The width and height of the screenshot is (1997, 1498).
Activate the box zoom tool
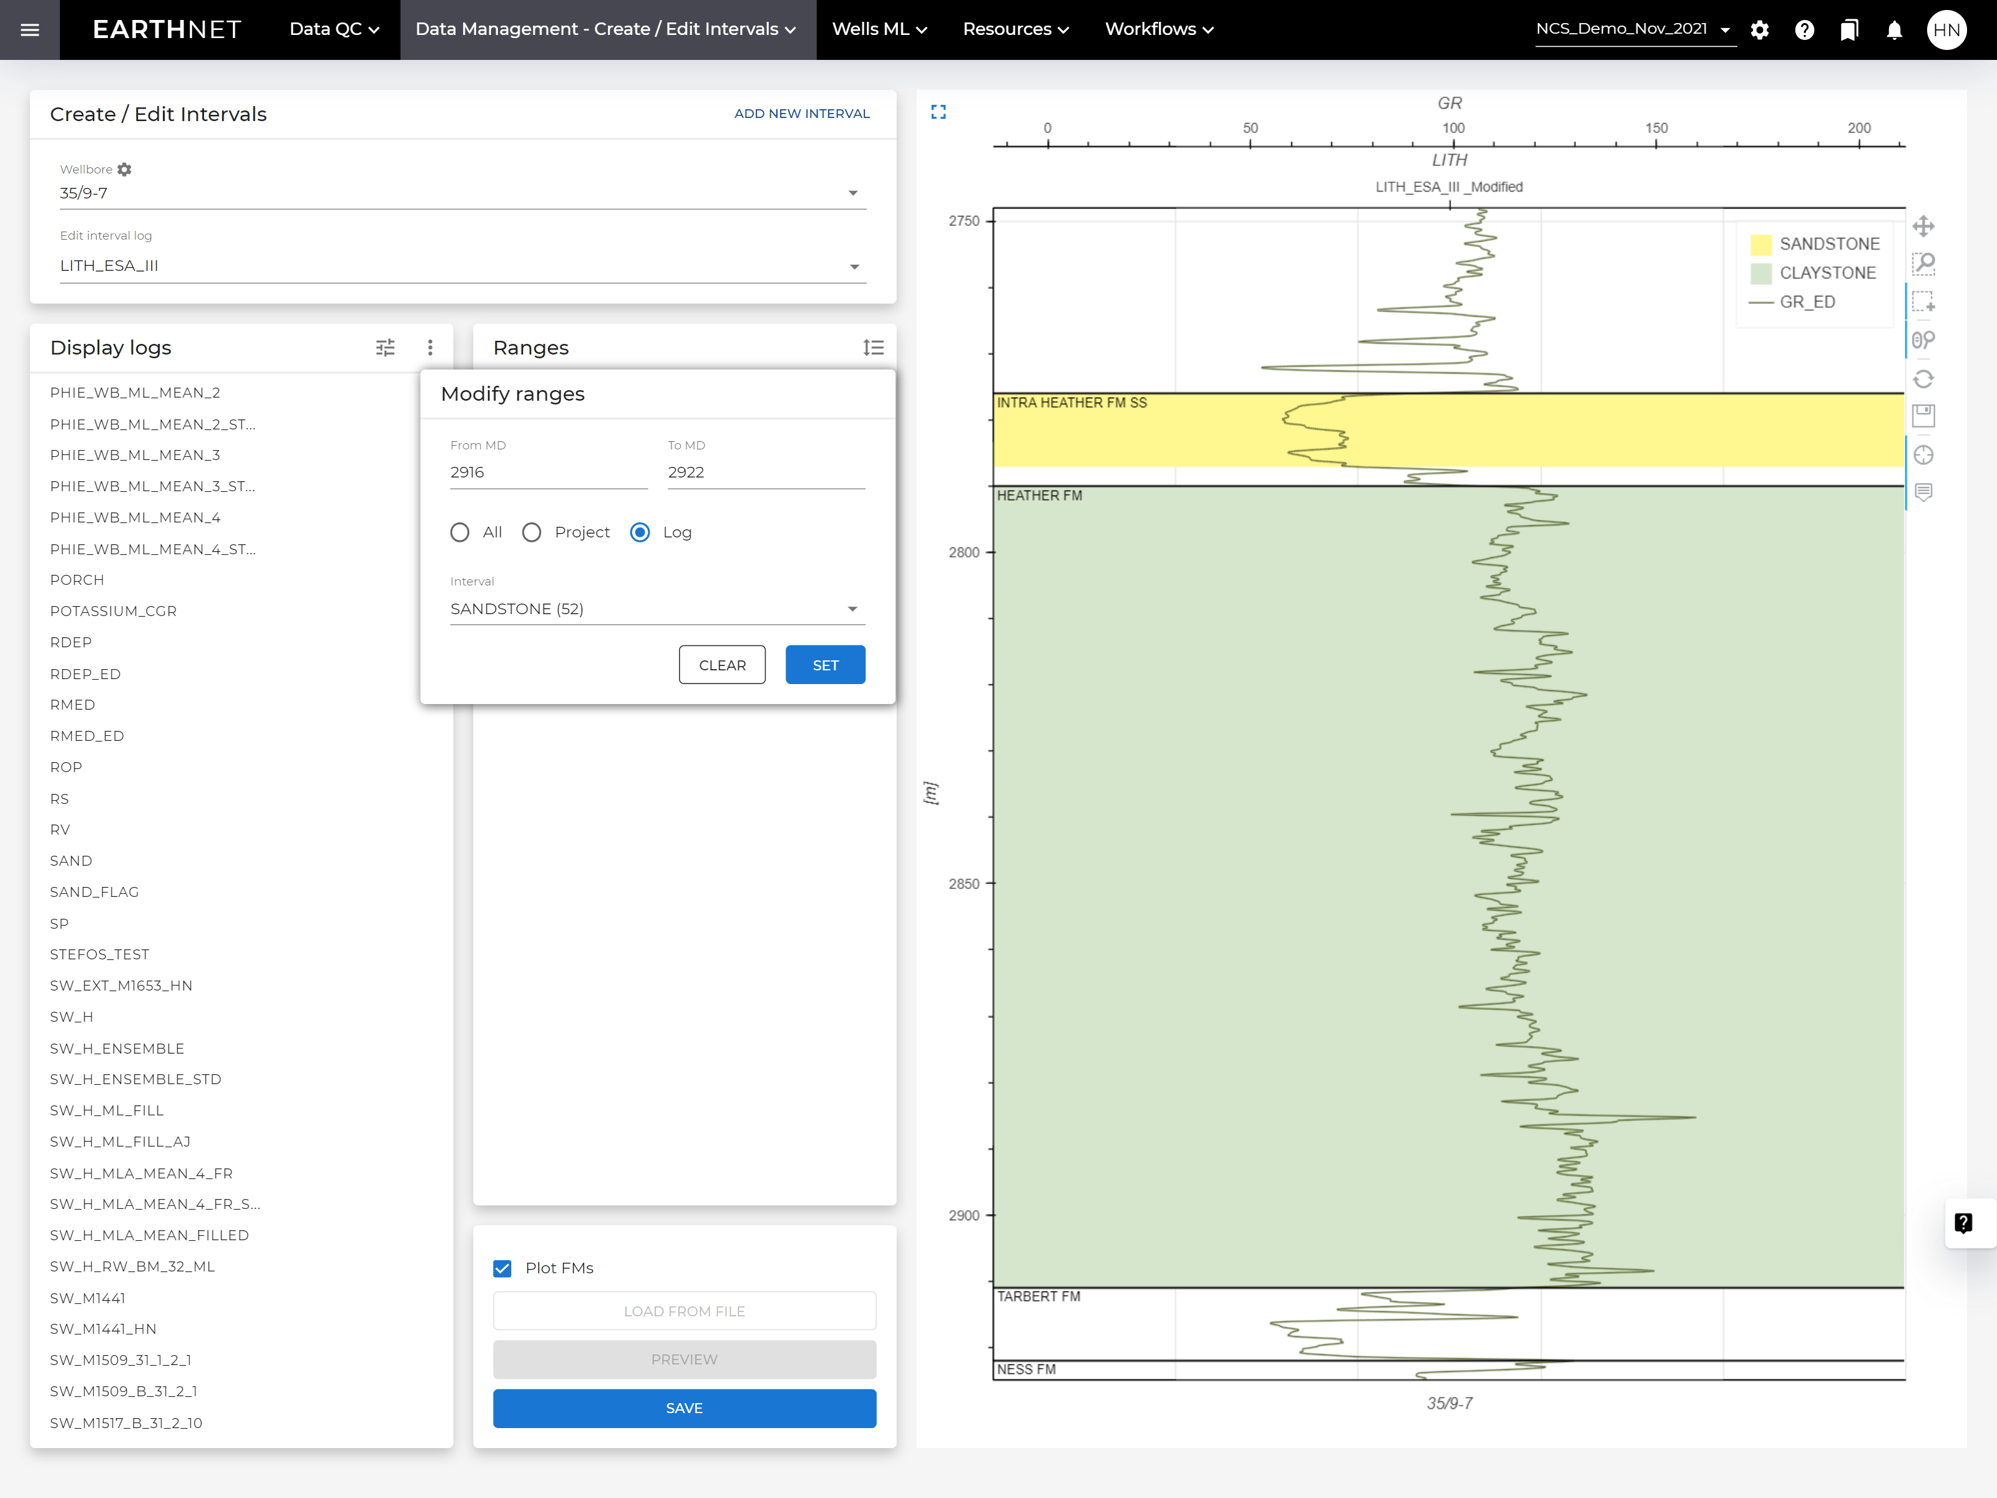coord(1923,264)
